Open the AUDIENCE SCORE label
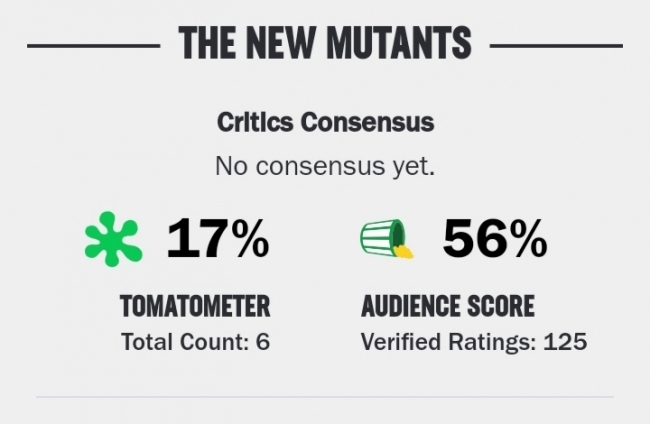 448,306
